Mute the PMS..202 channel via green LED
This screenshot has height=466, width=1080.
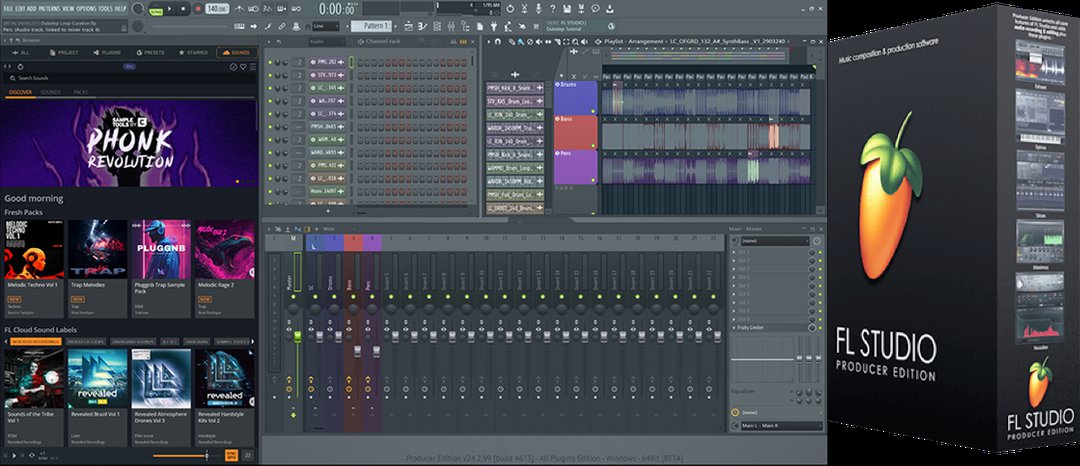tap(270, 62)
